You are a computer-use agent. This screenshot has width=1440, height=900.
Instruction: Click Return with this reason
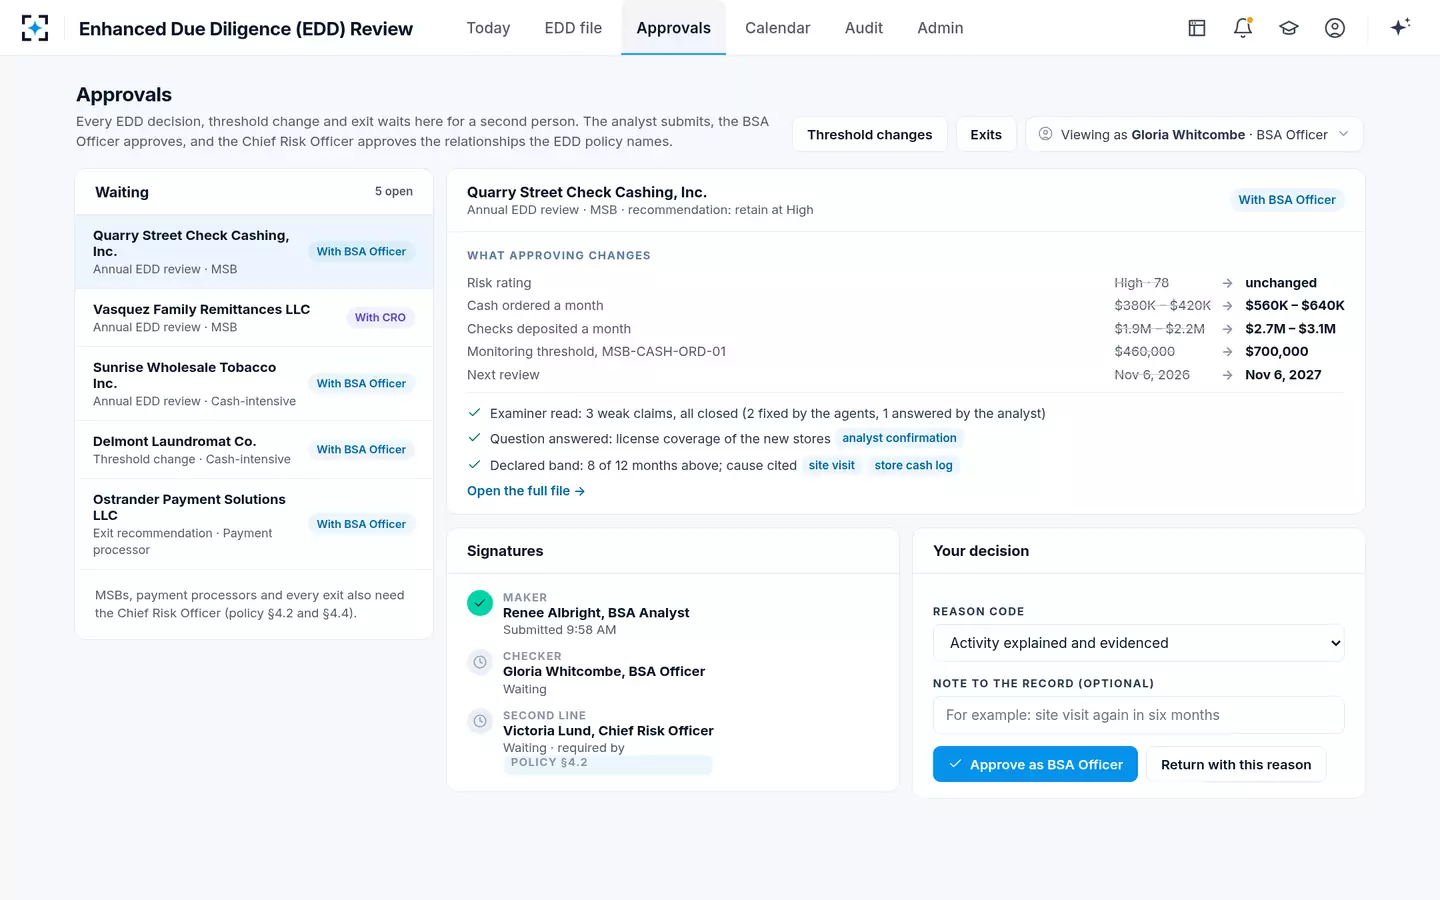(1236, 764)
